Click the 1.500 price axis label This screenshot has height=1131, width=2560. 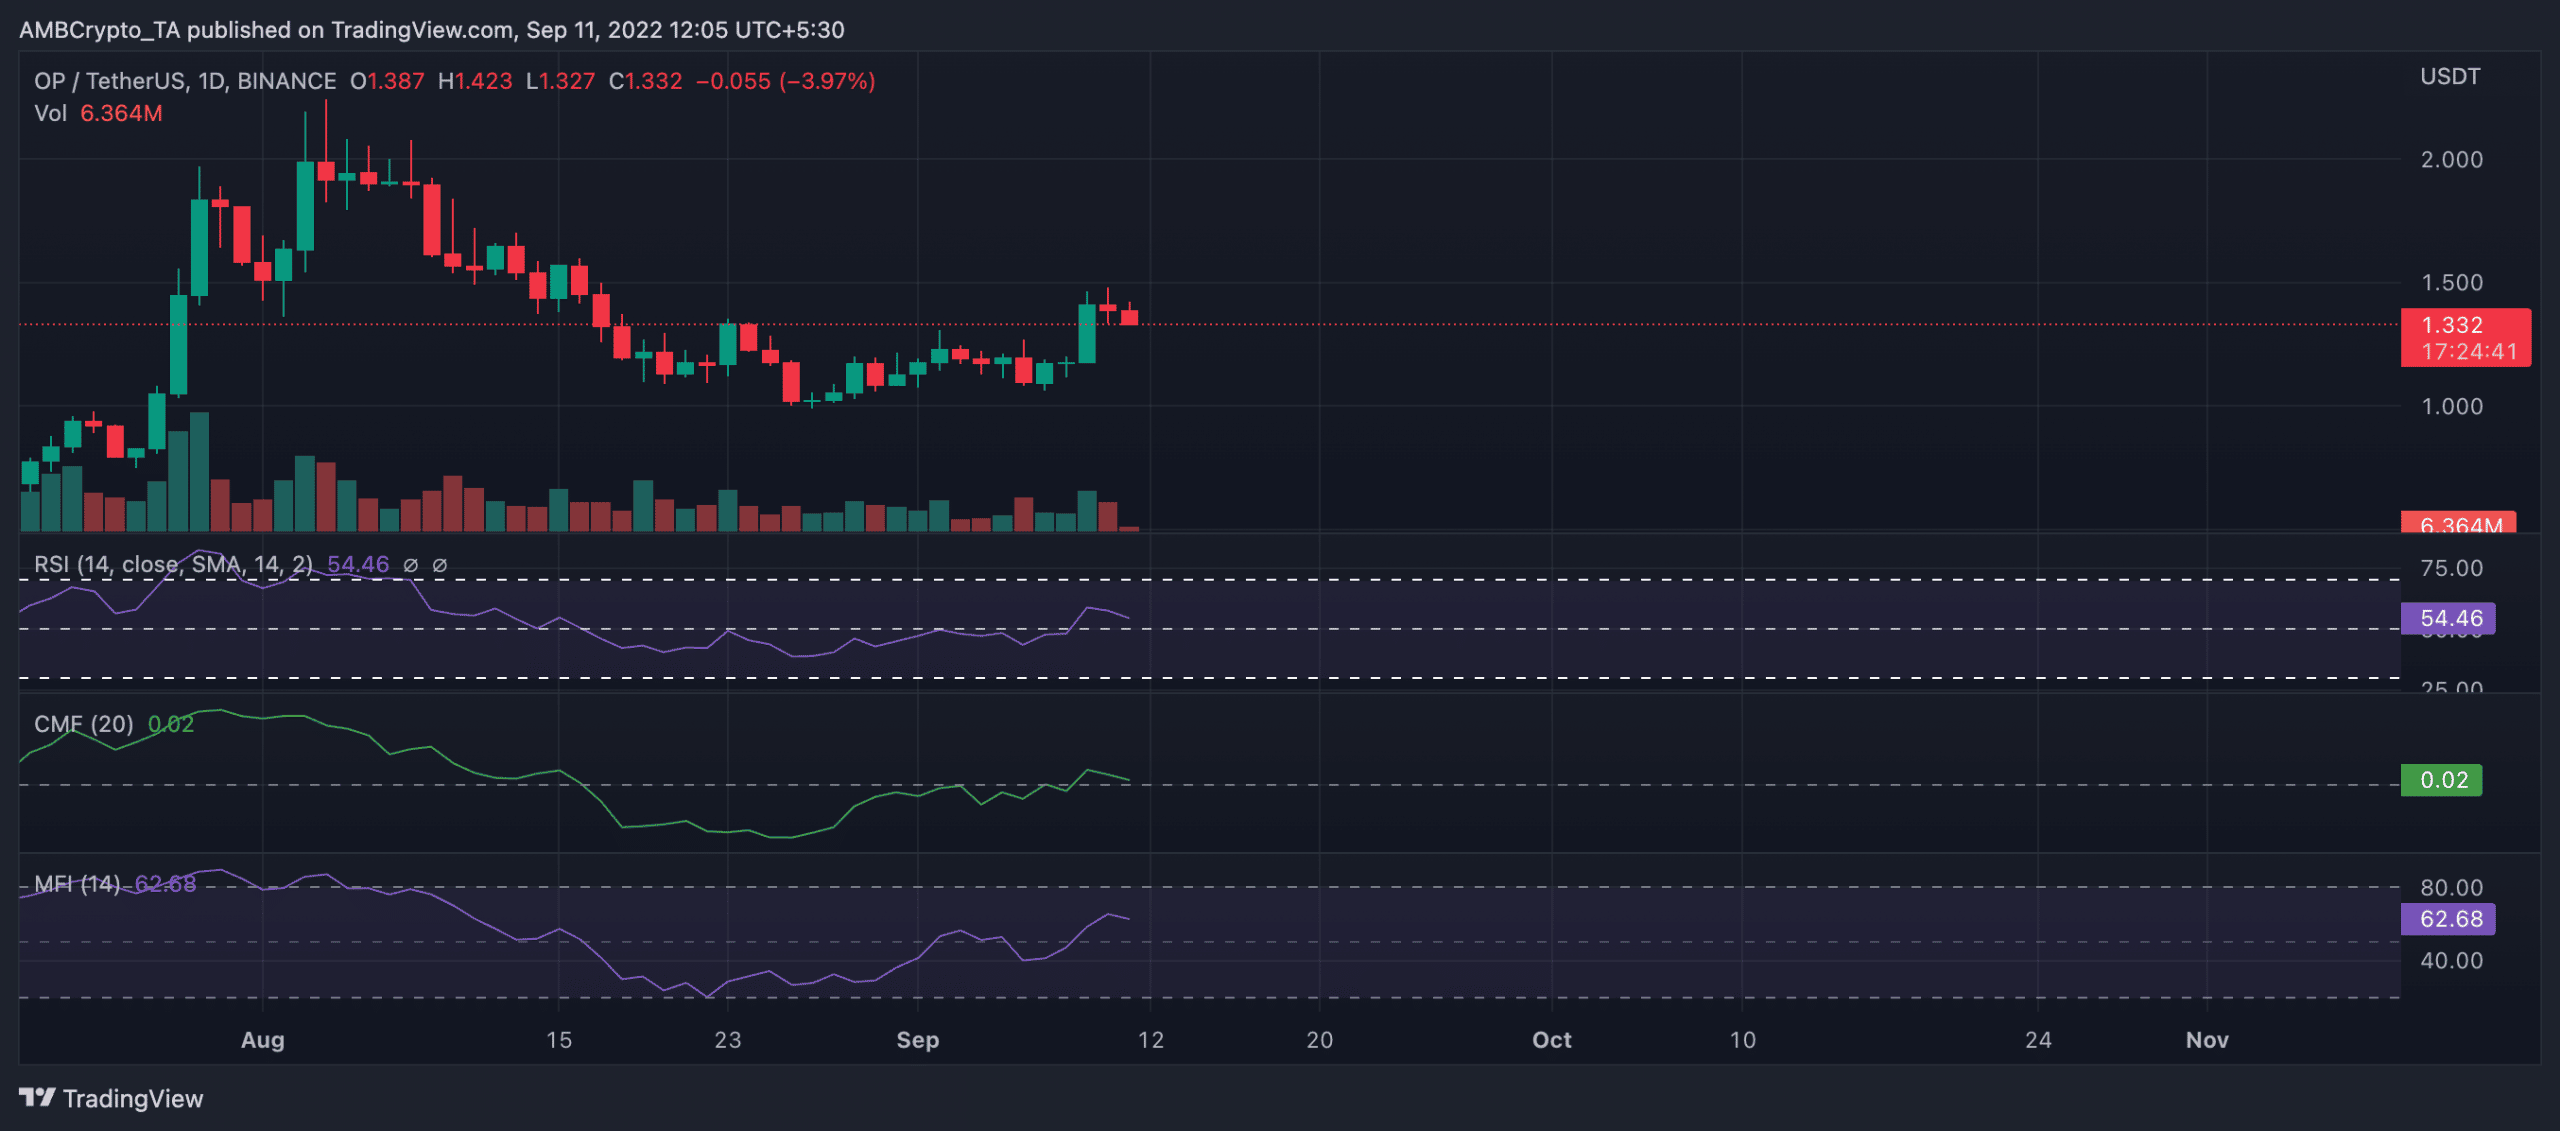pyautogui.click(x=2451, y=283)
